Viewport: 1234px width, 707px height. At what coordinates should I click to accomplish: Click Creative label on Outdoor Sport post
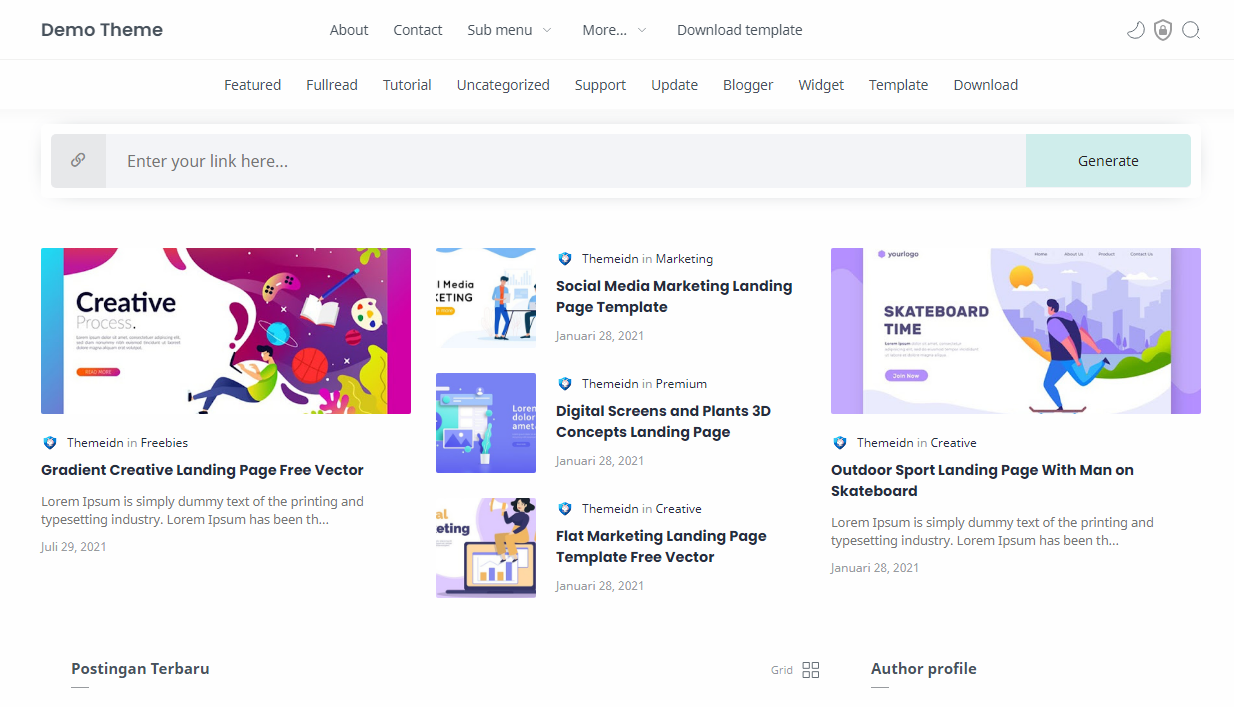click(954, 442)
